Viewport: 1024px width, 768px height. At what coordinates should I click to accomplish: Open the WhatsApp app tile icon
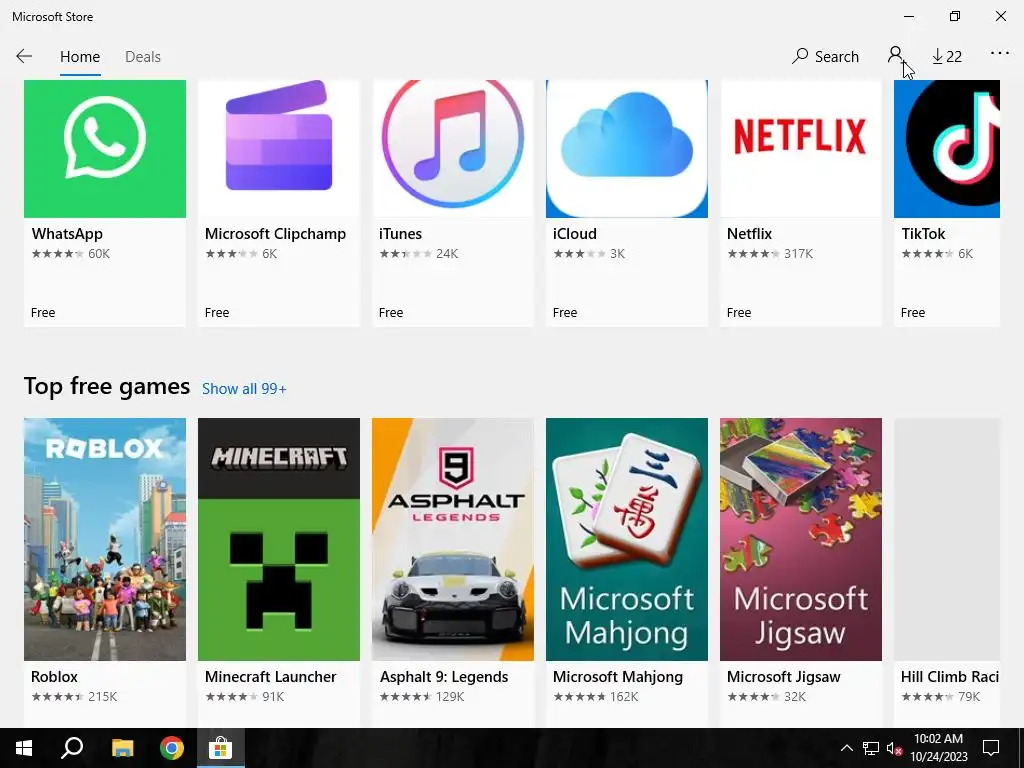(x=105, y=149)
